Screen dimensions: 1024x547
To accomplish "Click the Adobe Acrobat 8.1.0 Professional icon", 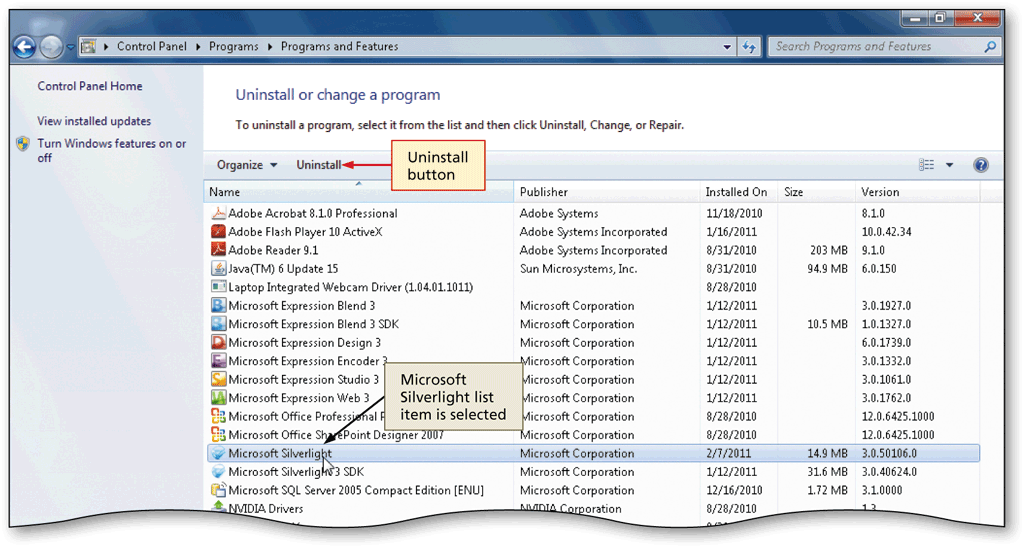I will click(x=218, y=213).
